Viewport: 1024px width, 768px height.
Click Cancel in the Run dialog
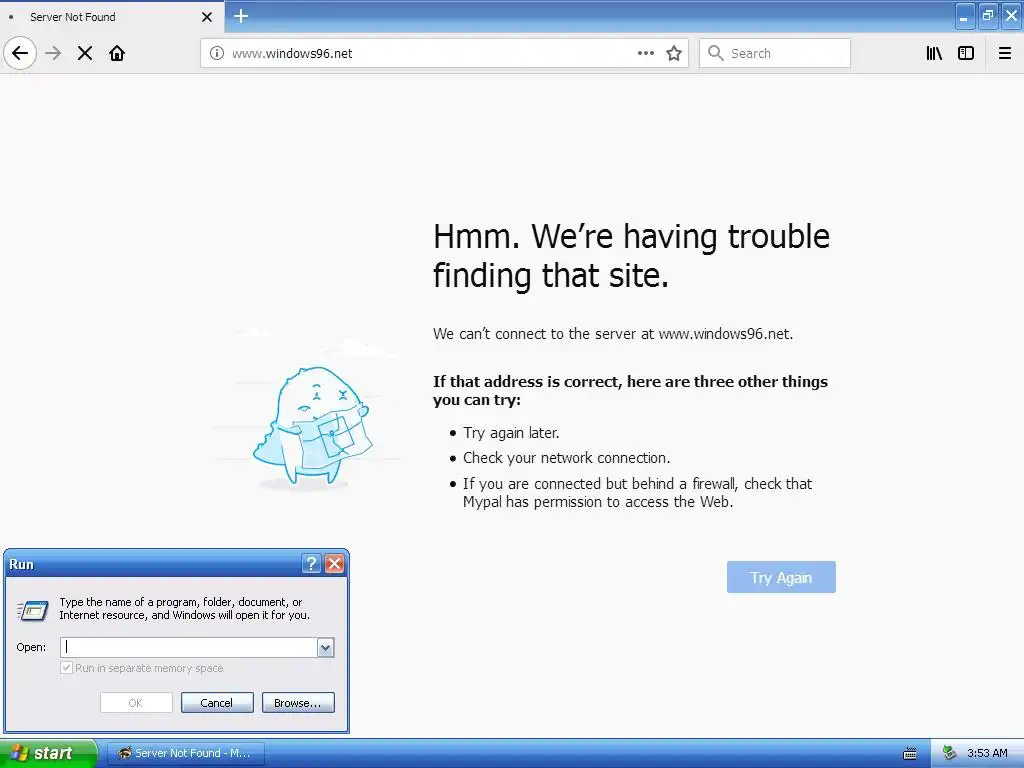click(217, 703)
